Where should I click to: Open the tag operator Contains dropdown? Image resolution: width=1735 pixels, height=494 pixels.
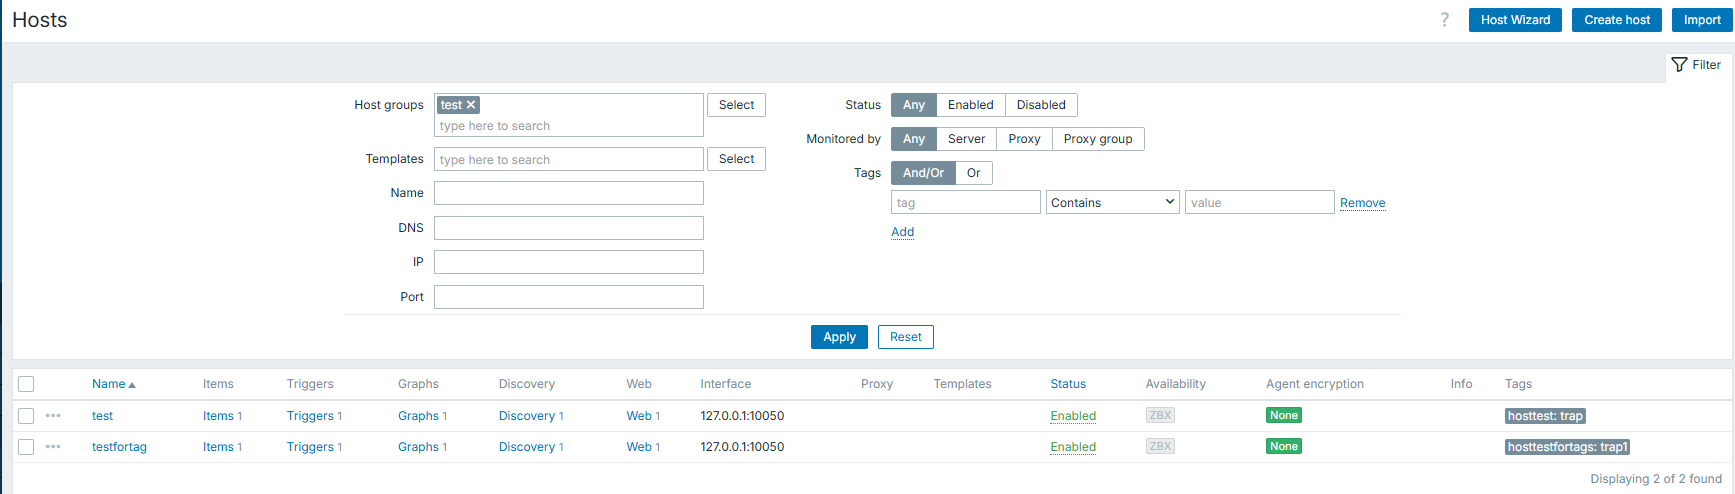click(x=1112, y=203)
